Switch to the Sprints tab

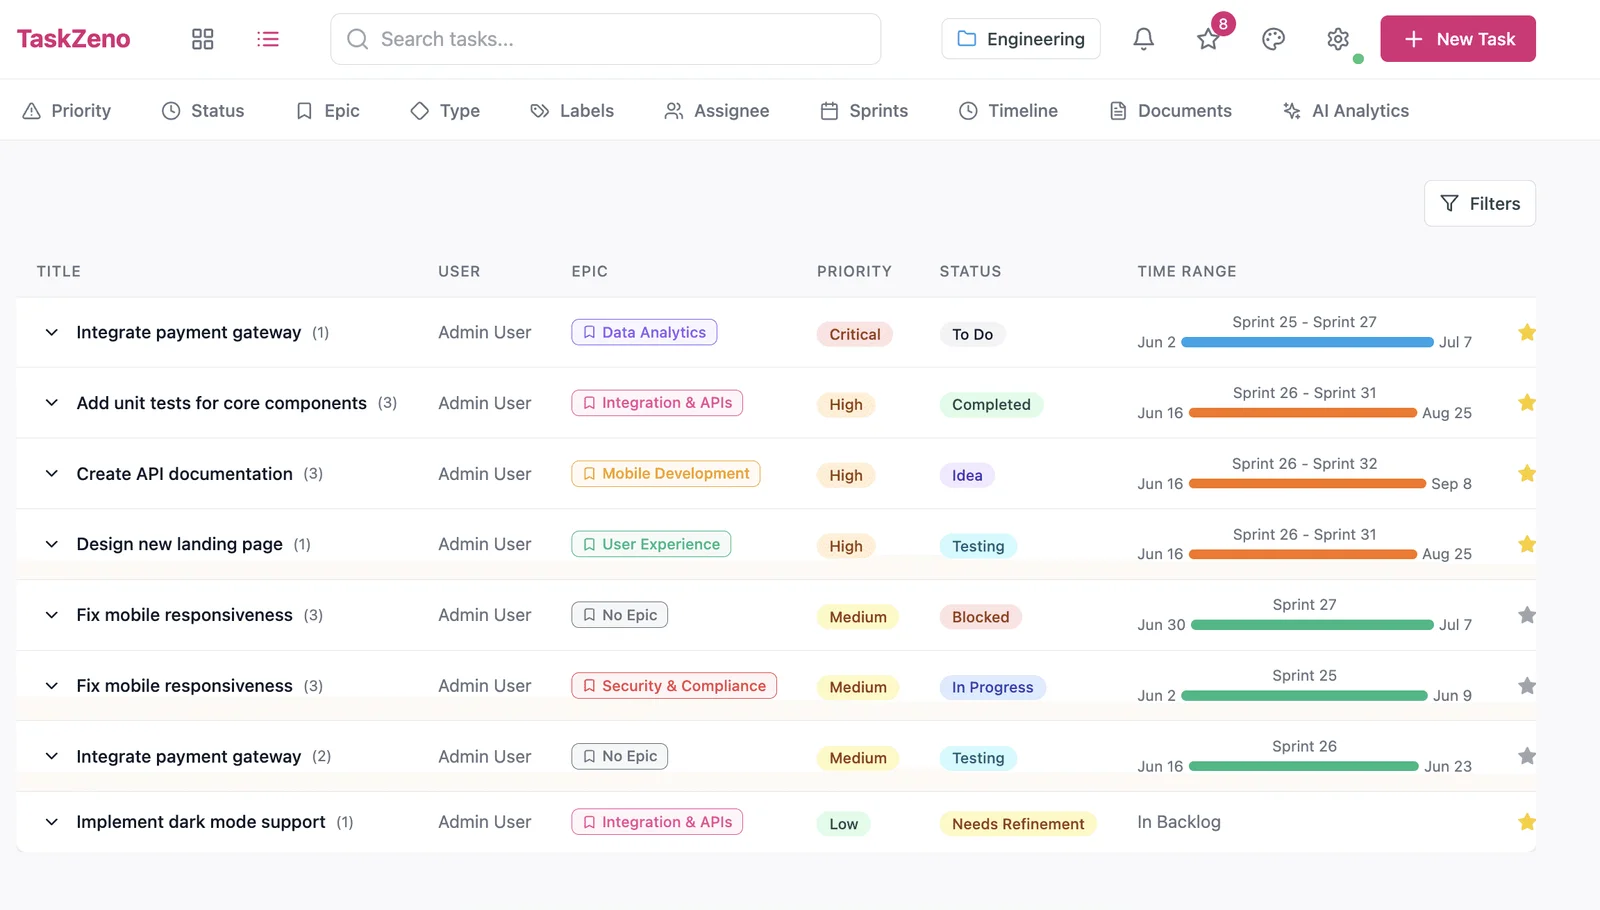click(864, 111)
